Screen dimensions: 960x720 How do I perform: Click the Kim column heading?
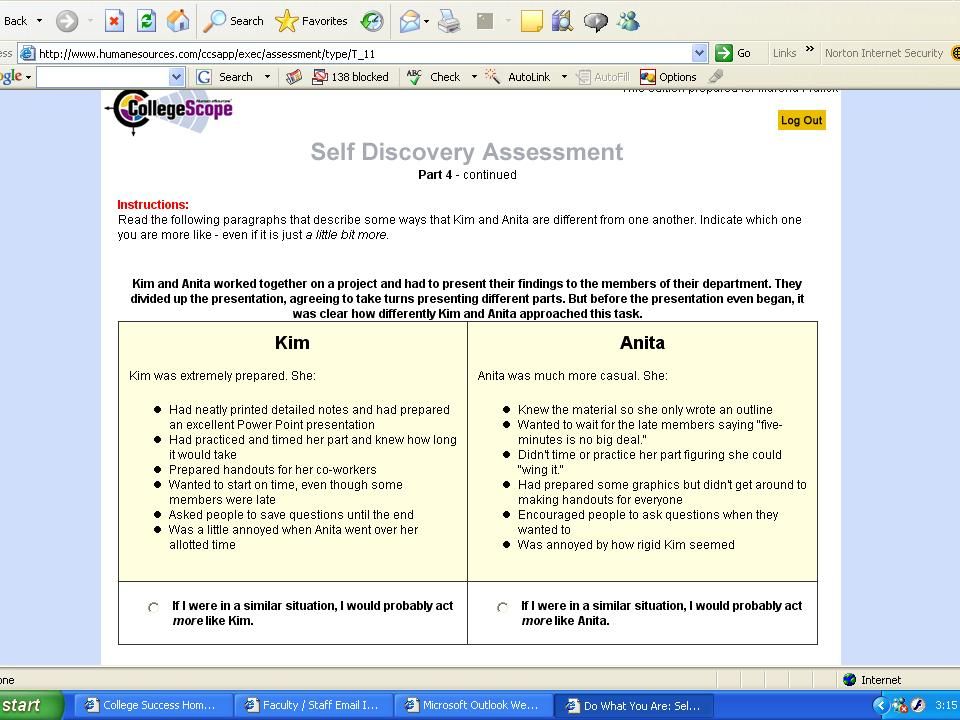coord(292,342)
